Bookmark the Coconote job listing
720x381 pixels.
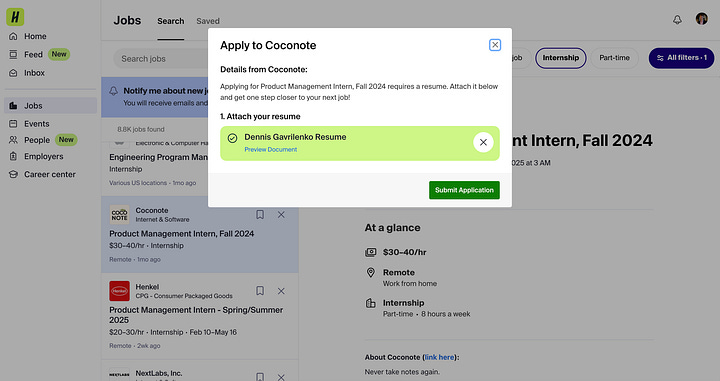click(260, 214)
